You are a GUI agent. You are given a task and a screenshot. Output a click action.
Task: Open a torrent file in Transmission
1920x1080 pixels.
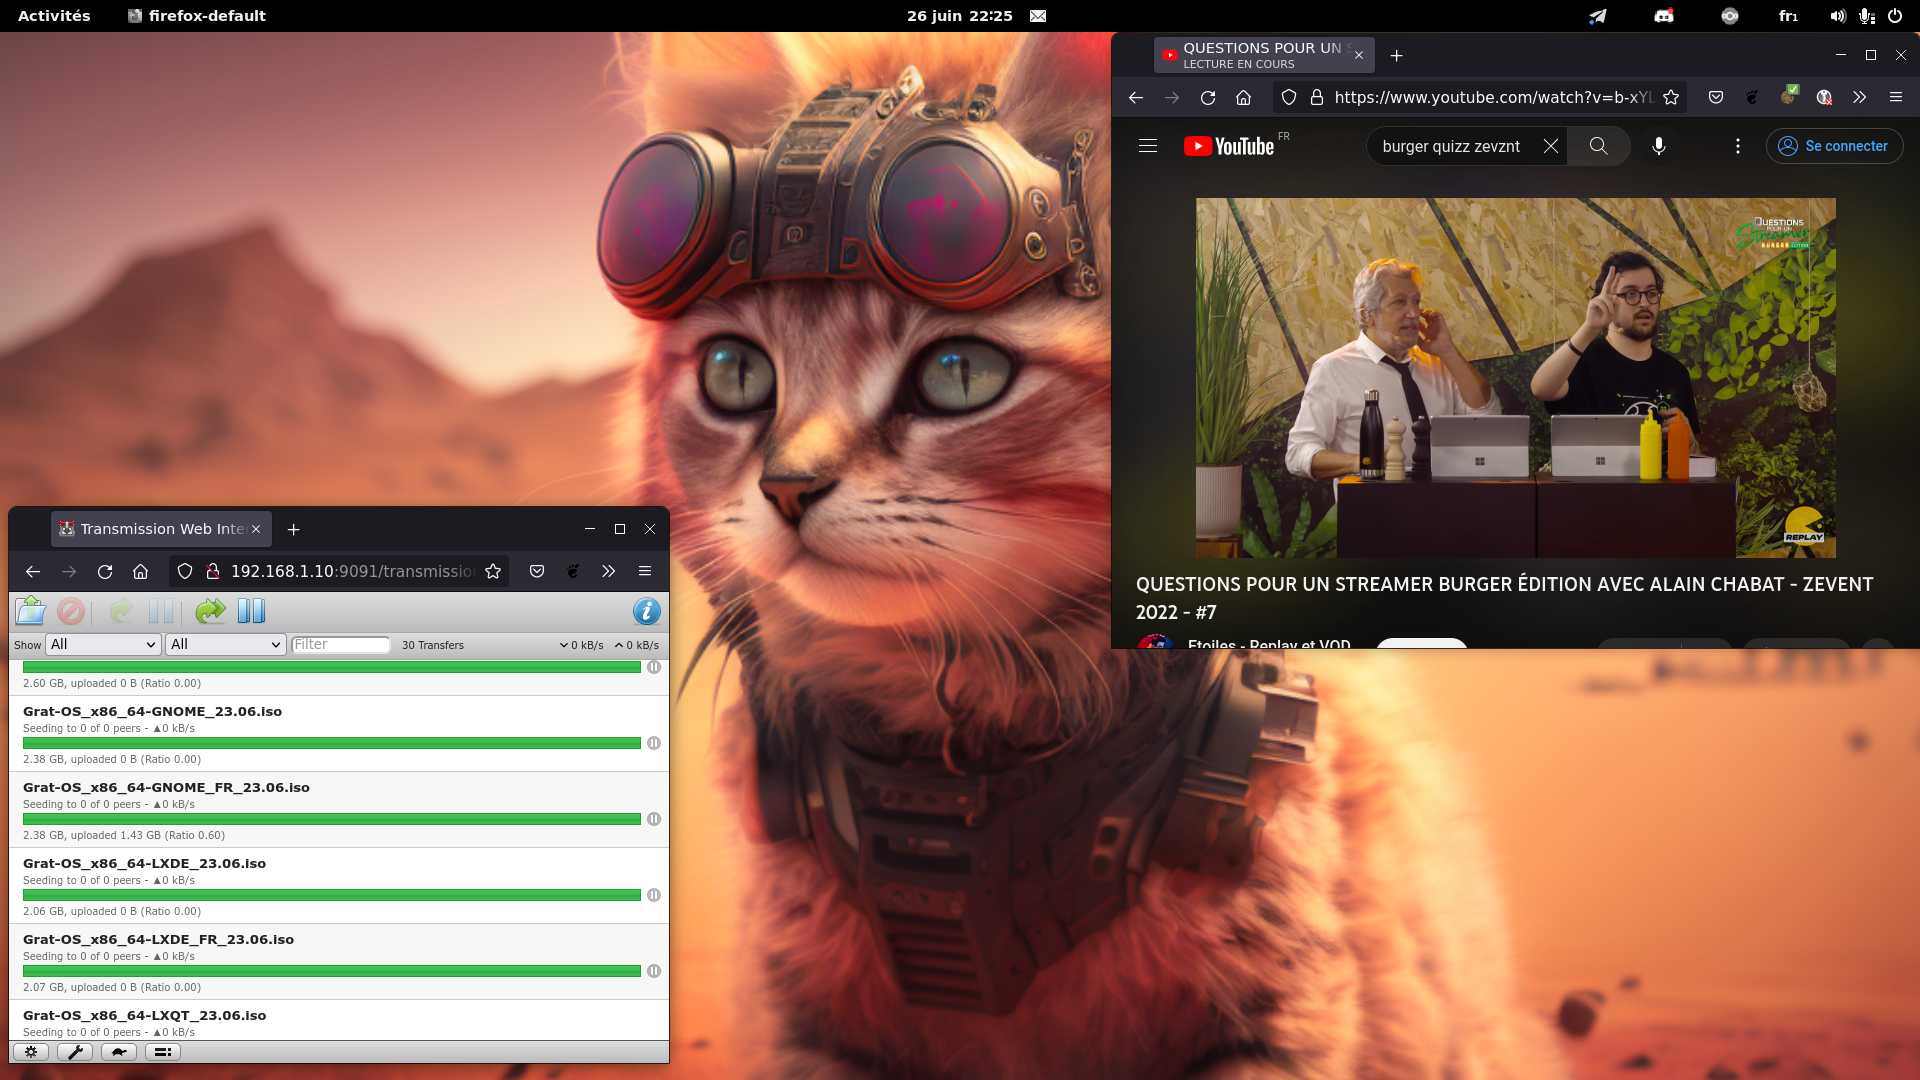tap(30, 611)
